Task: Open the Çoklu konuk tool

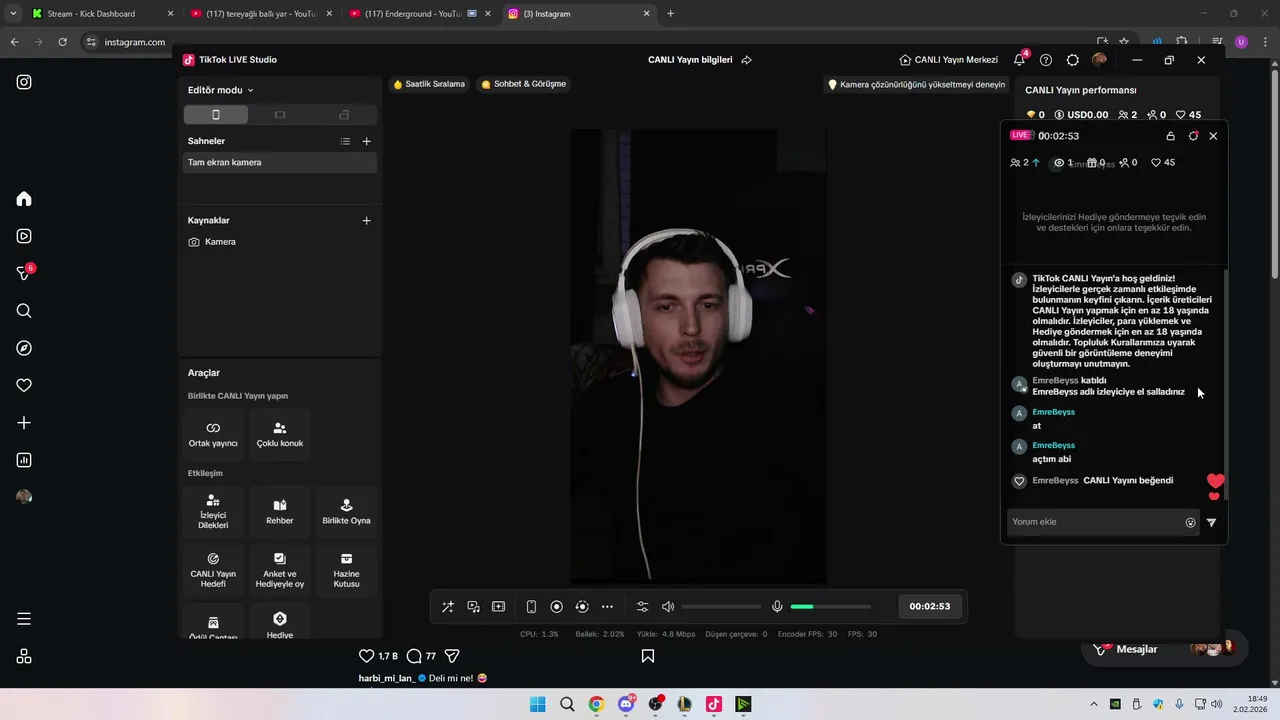Action: point(280,434)
